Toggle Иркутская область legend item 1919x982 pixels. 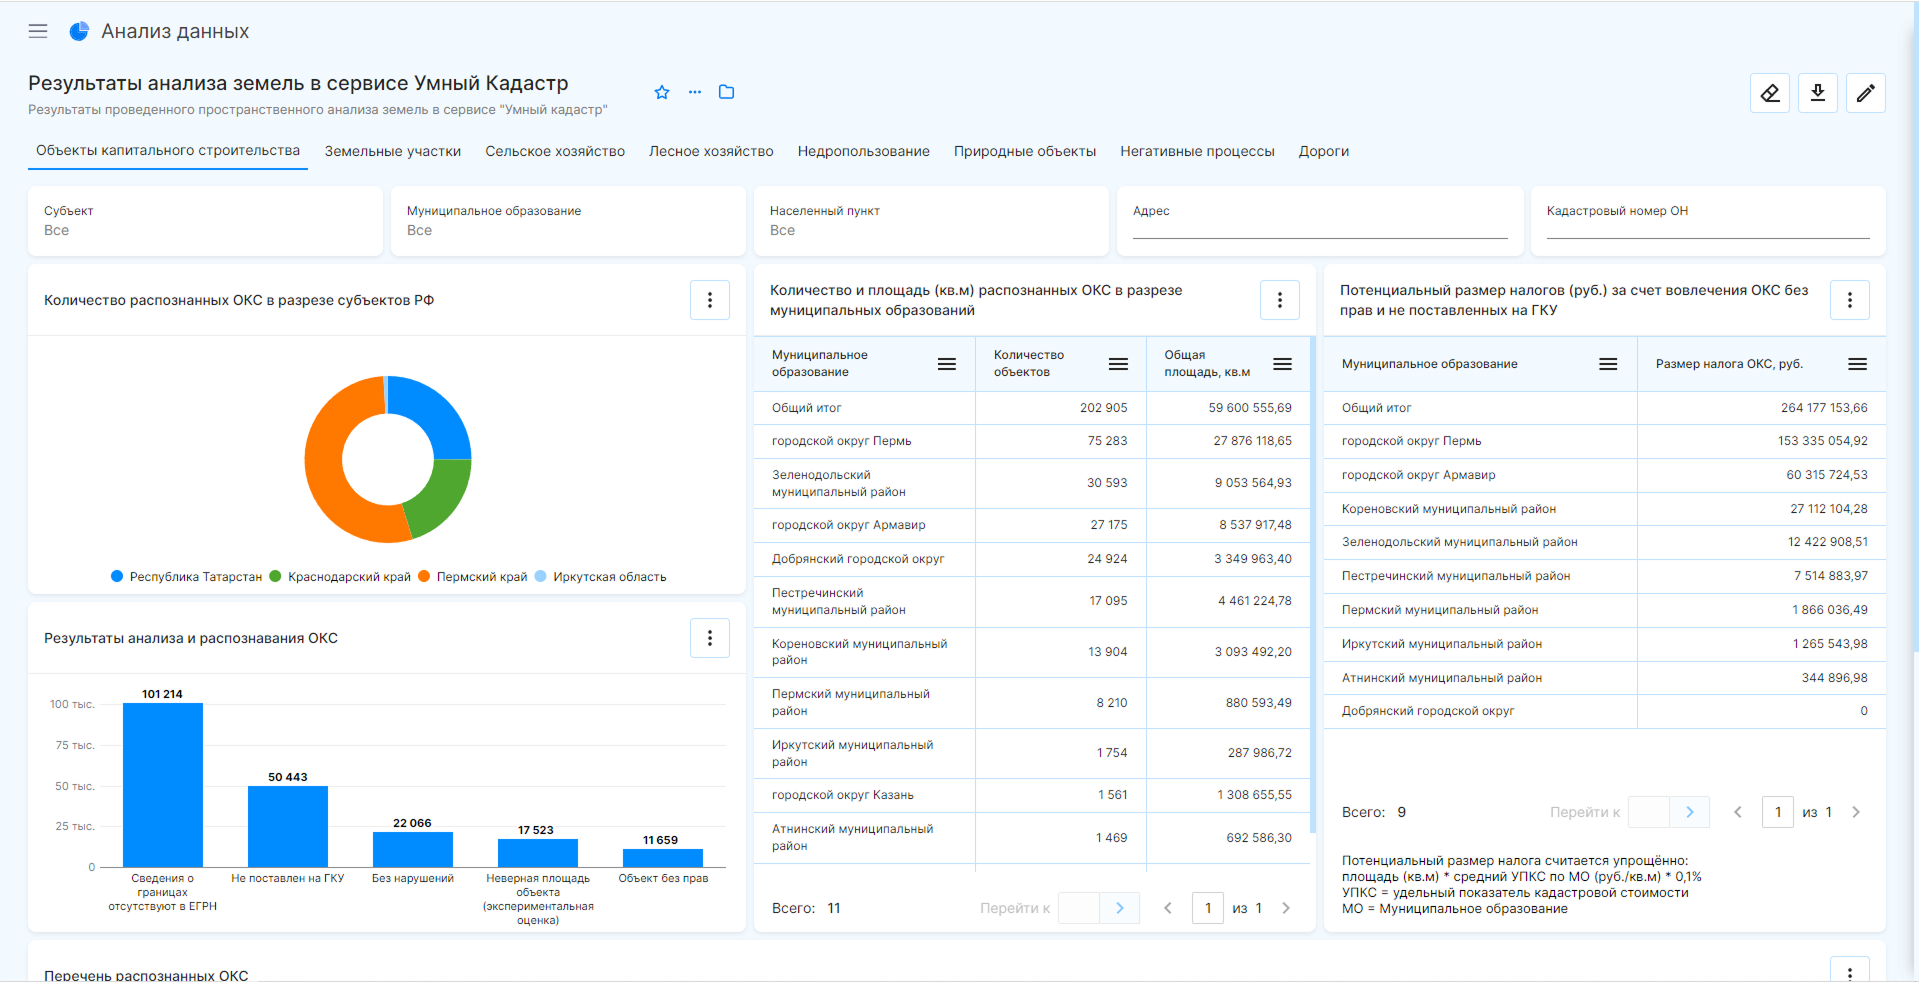click(600, 577)
